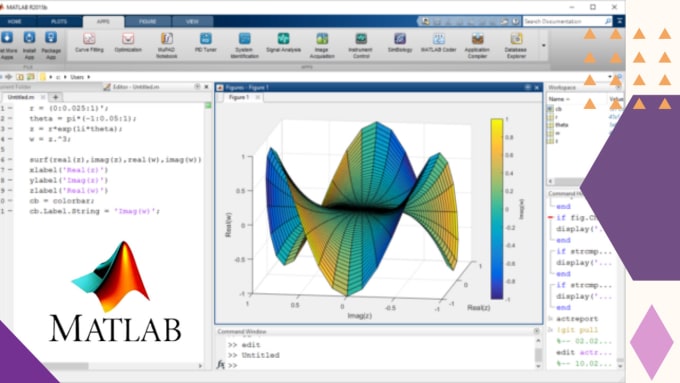The image size is (680, 383).
Task: Launch the Database Explorer app
Action: [x=516, y=45]
